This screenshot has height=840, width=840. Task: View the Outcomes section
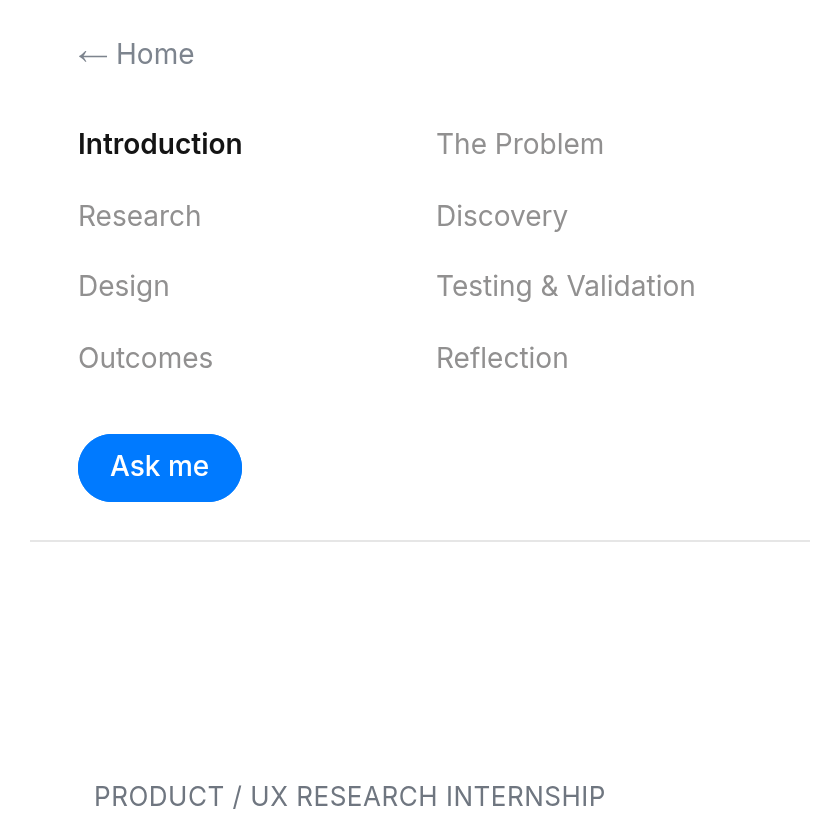pos(146,358)
